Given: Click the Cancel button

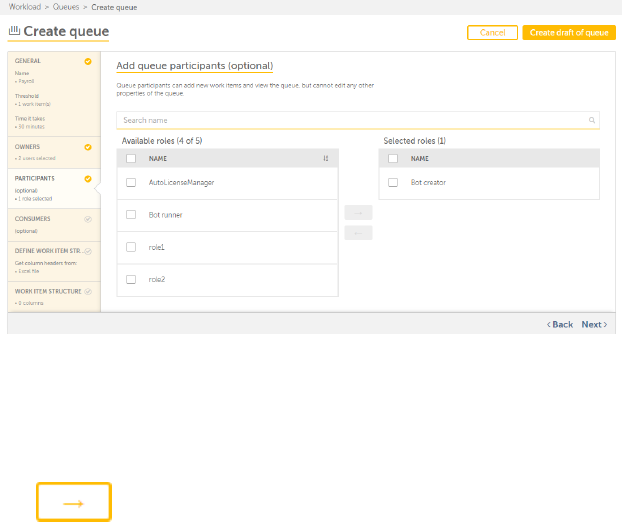Looking at the screenshot, I should point(492,33).
